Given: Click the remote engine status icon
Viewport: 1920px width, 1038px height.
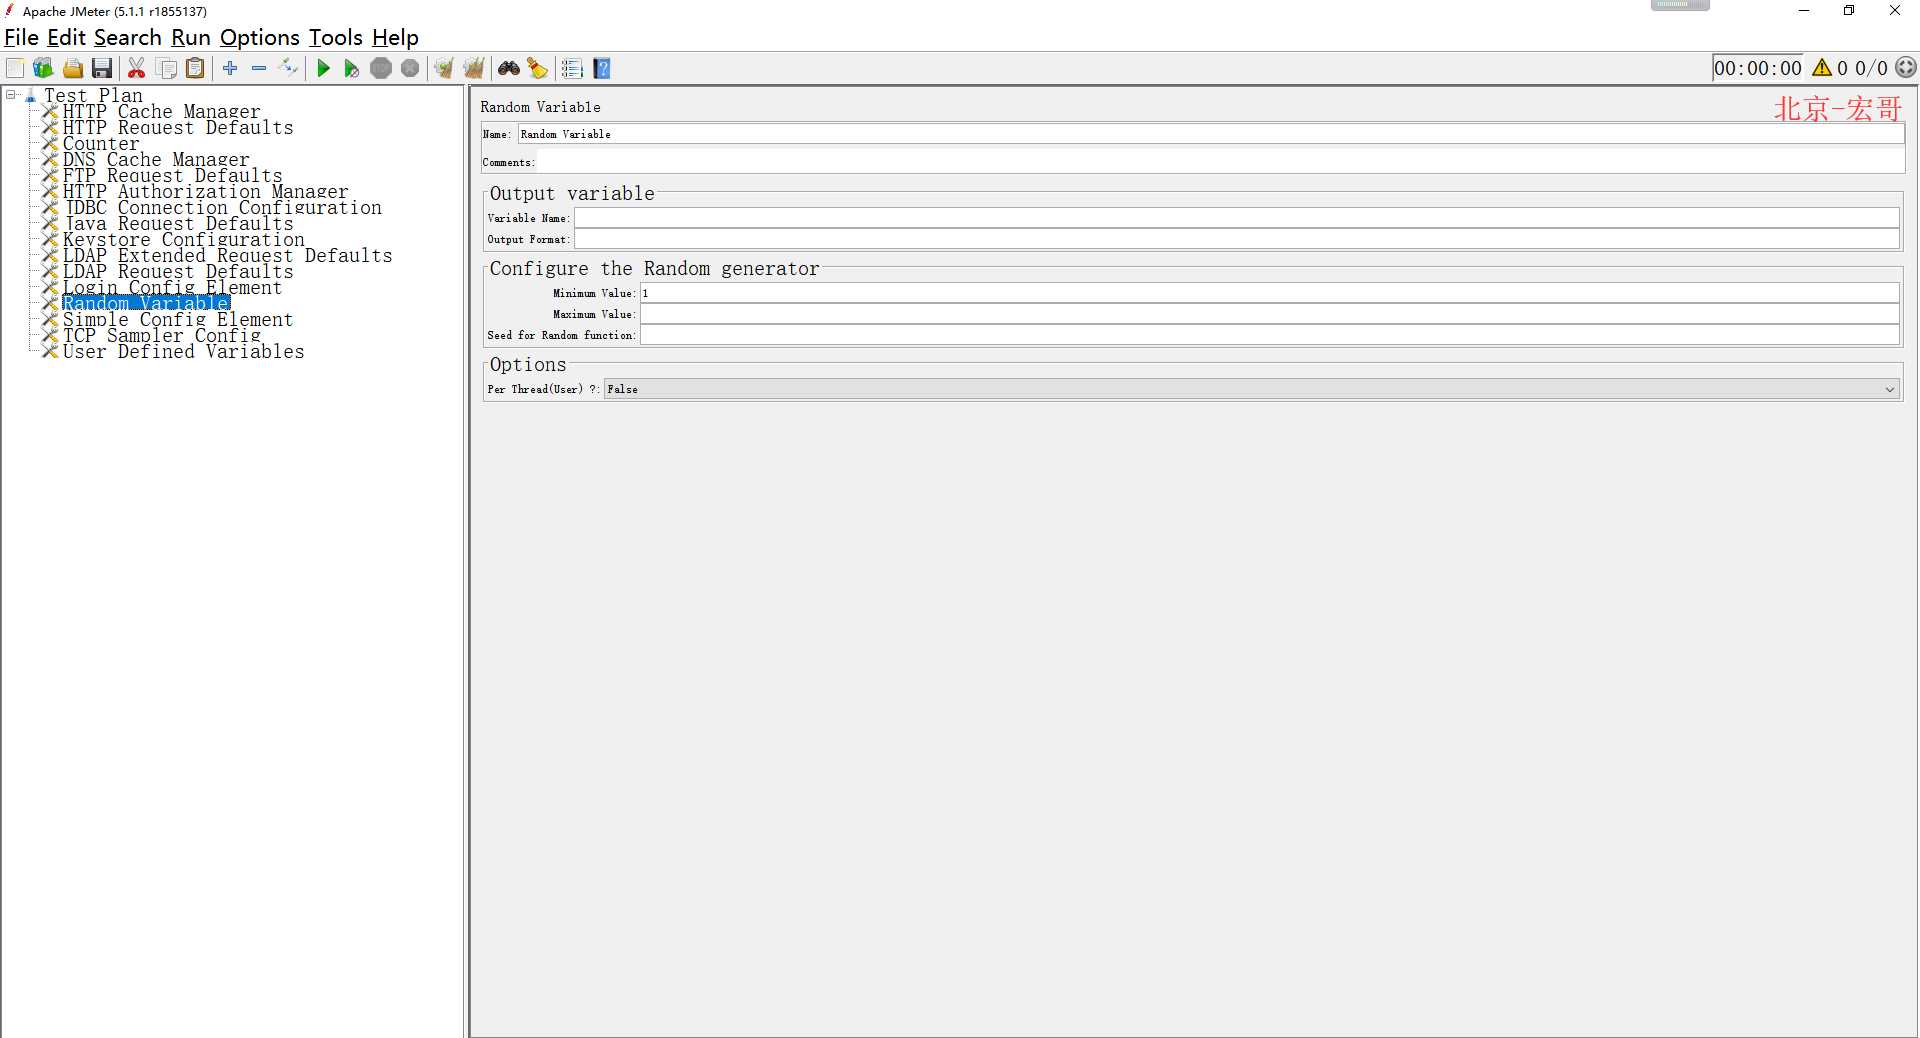Looking at the screenshot, I should click(1906, 68).
